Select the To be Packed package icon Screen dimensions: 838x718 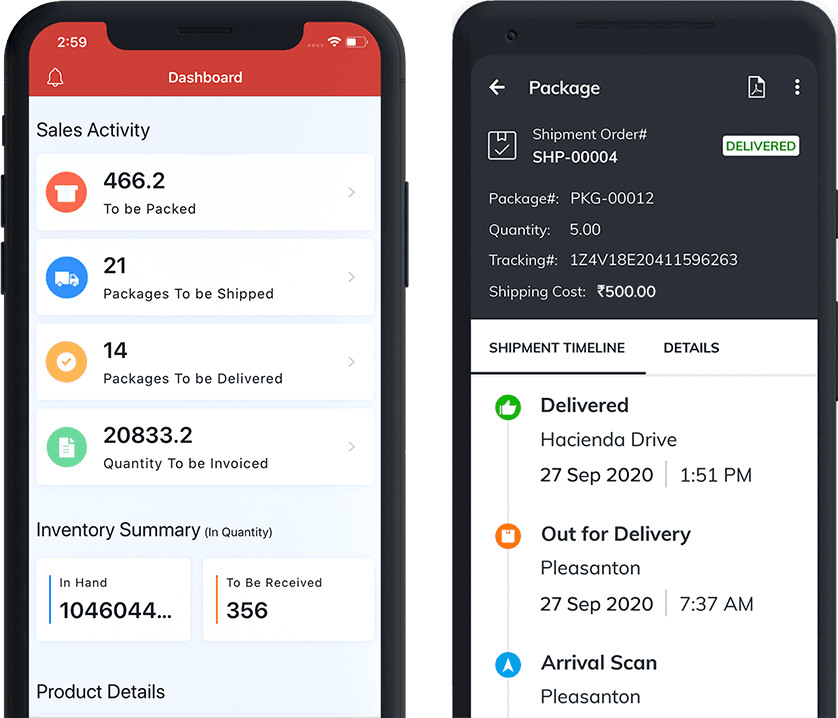pyautogui.click(x=66, y=193)
